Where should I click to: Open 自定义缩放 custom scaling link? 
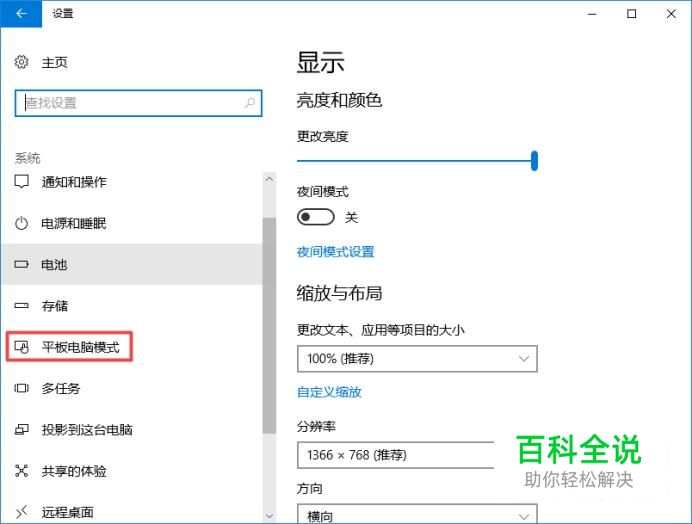pyautogui.click(x=329, y=392)
